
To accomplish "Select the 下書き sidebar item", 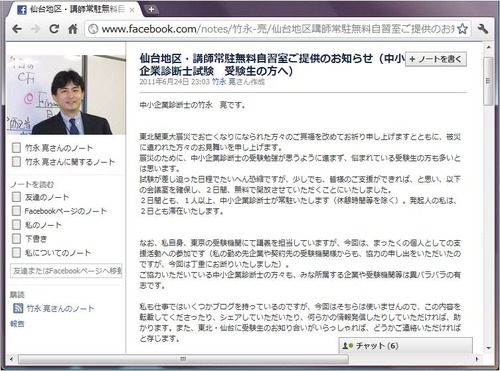I will (x=29, y=239).
